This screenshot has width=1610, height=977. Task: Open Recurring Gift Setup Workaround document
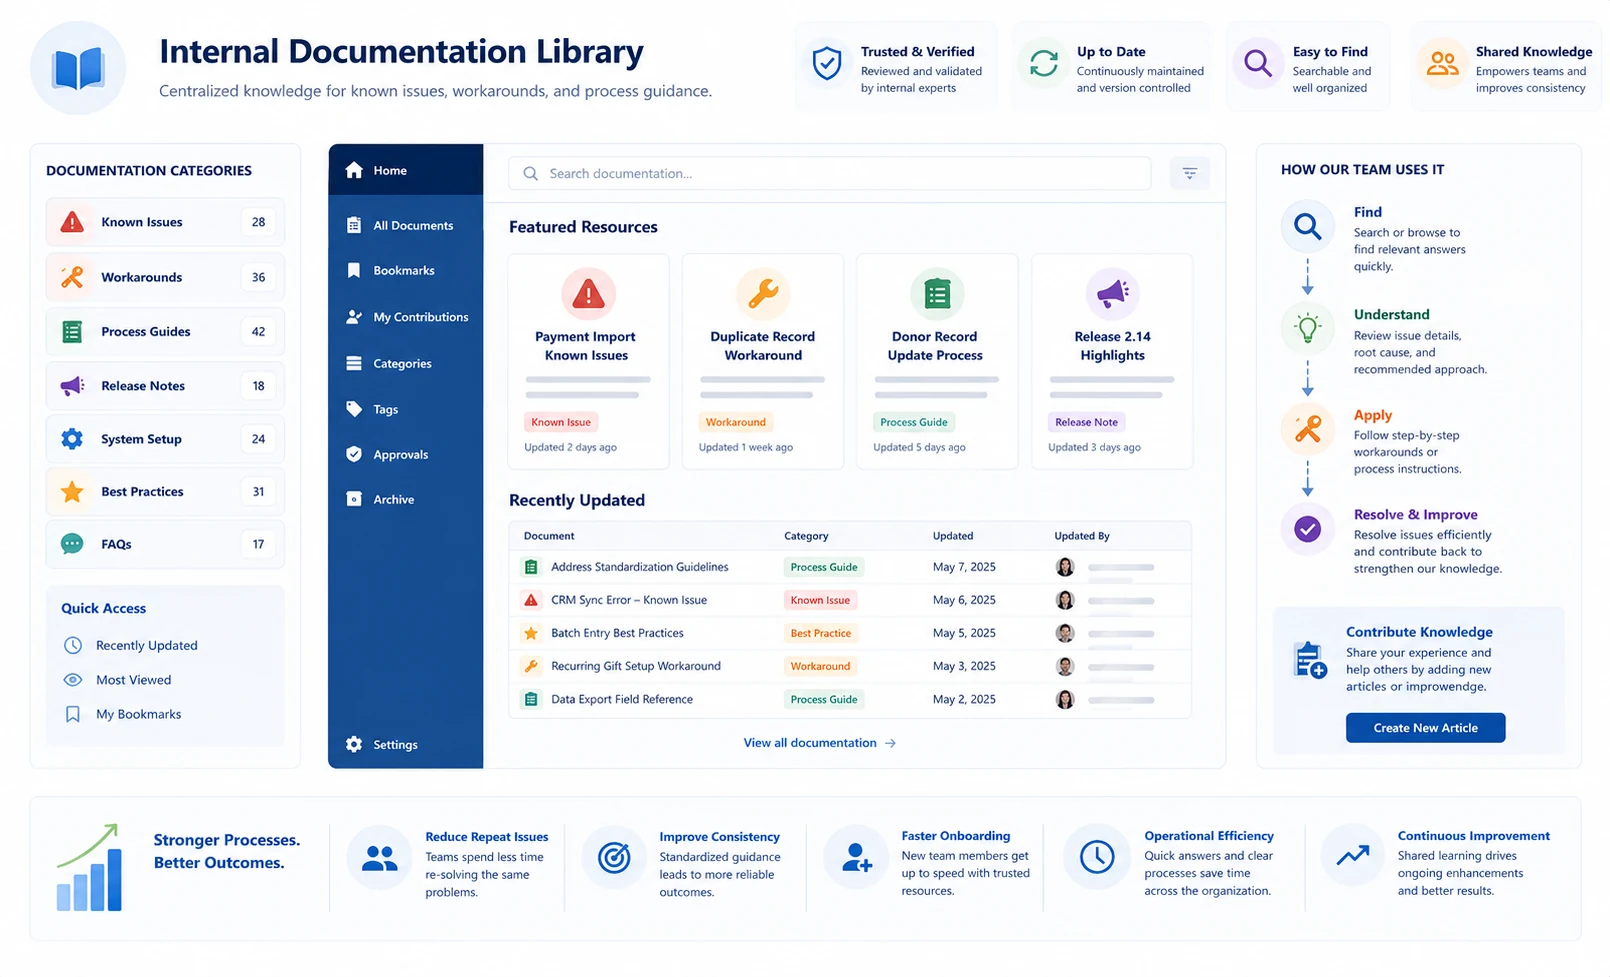[x=636, y=666]
